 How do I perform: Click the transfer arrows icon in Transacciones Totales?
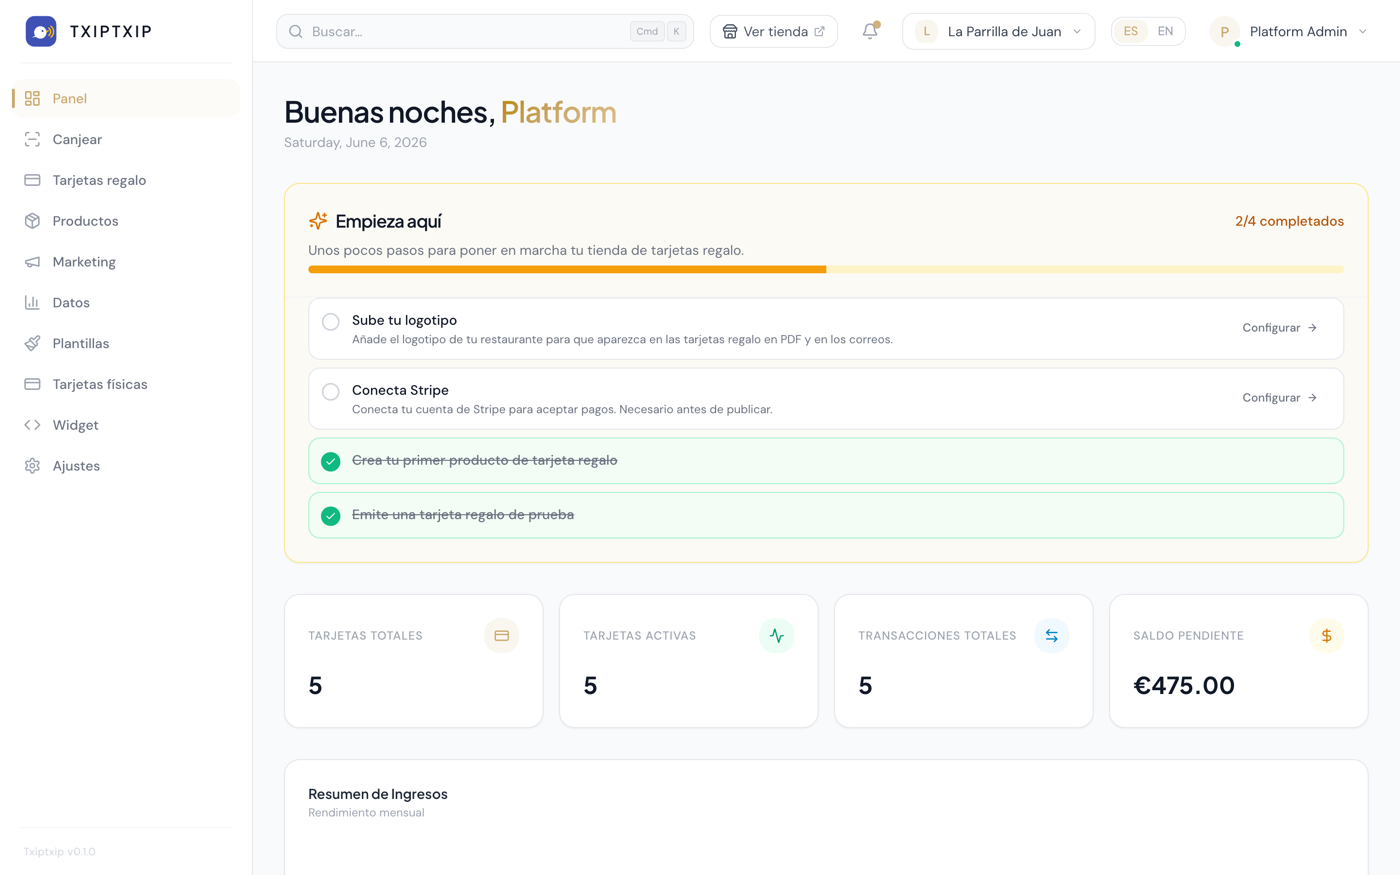pos(1051,636)
